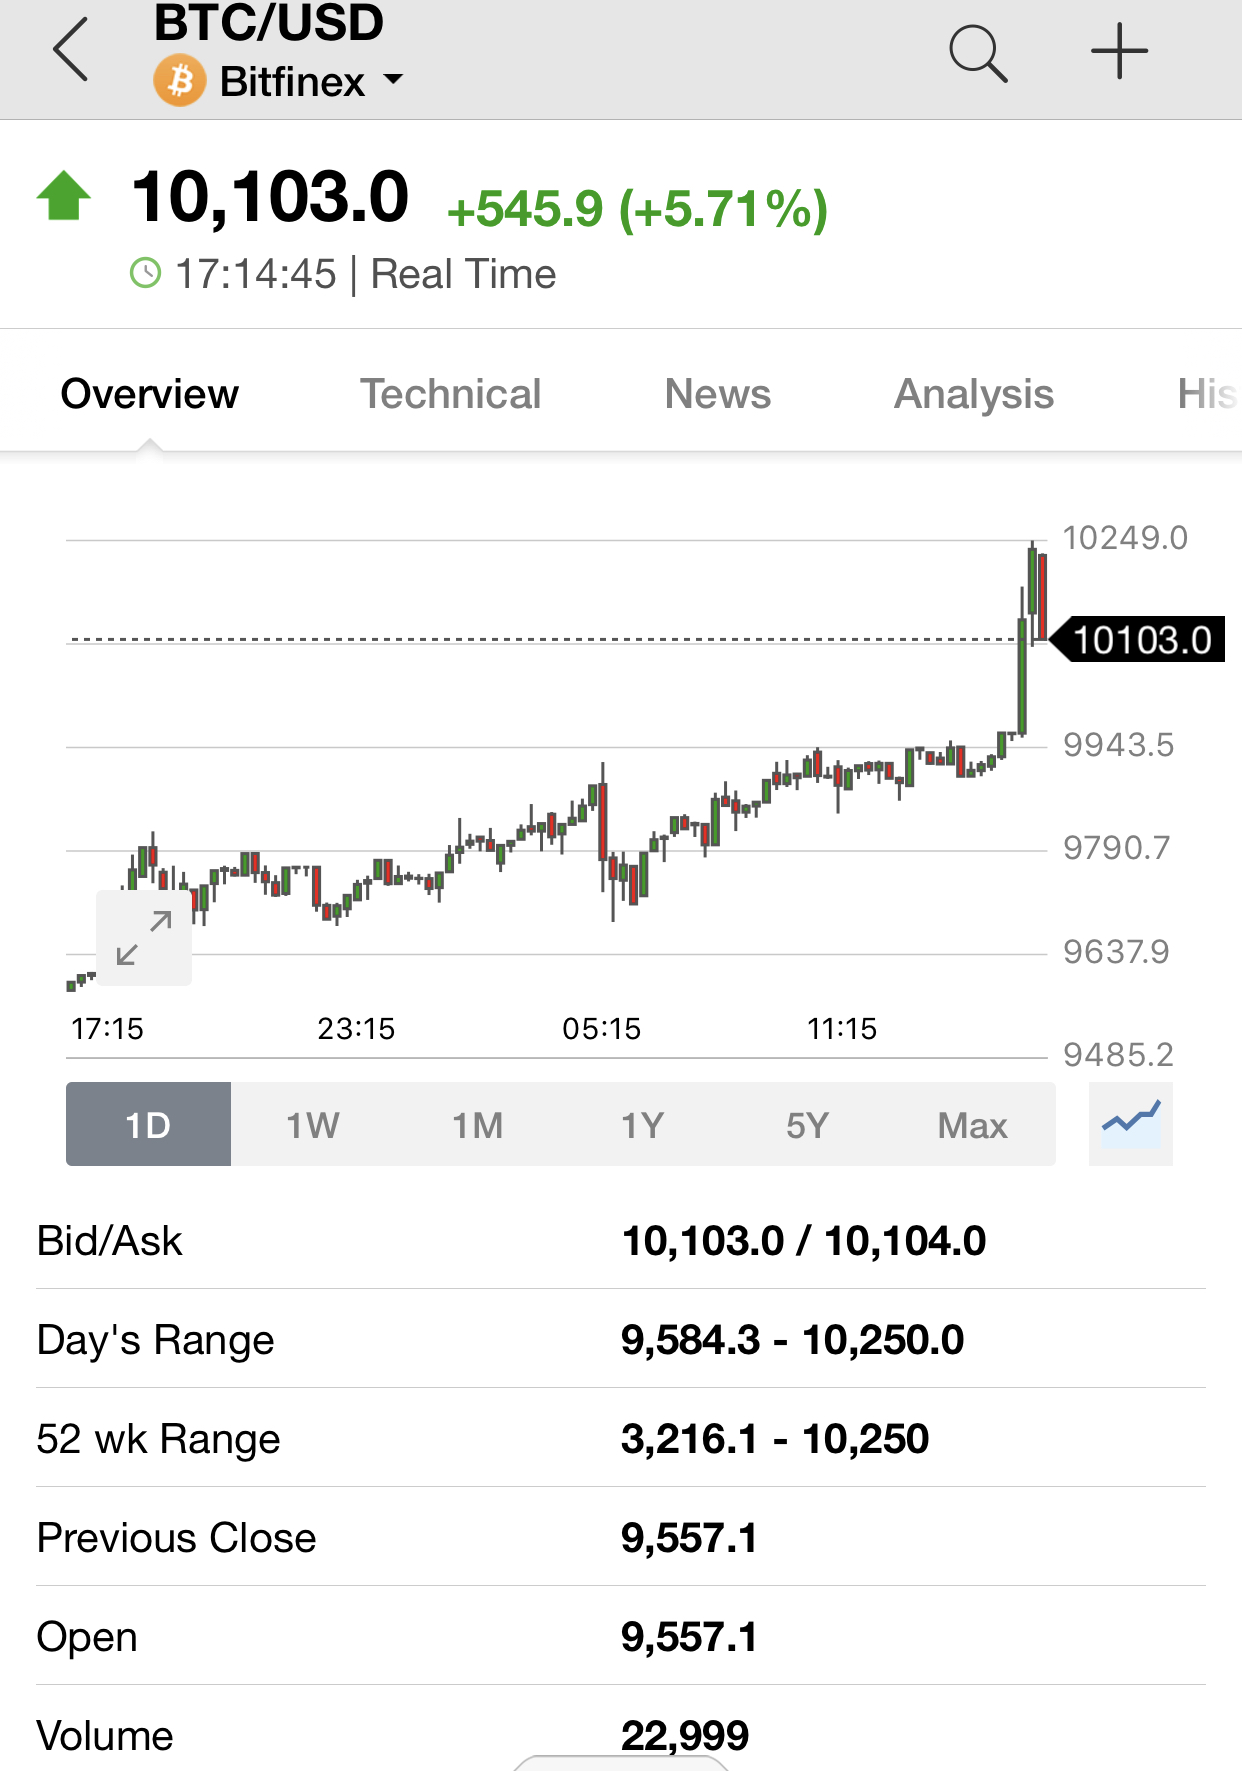The height and width of the screenshot is (1771, 1242).
Task: Go to the Analysis tab
Action: pos(974,394)
